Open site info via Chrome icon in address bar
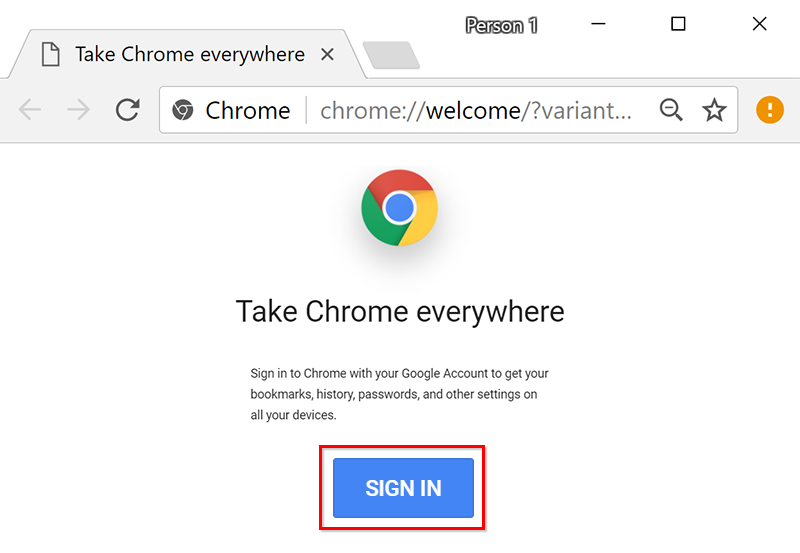This screenshot has width=800, height=553. tap(183, 110)
